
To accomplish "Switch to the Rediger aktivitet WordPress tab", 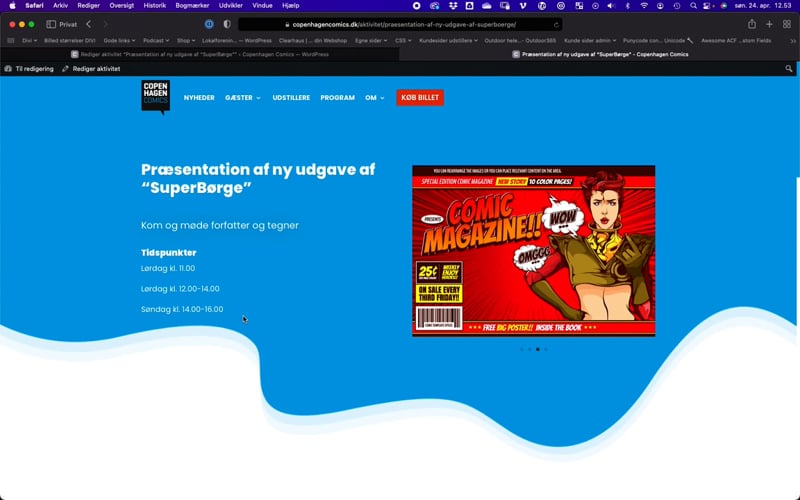I will [199, 54].
